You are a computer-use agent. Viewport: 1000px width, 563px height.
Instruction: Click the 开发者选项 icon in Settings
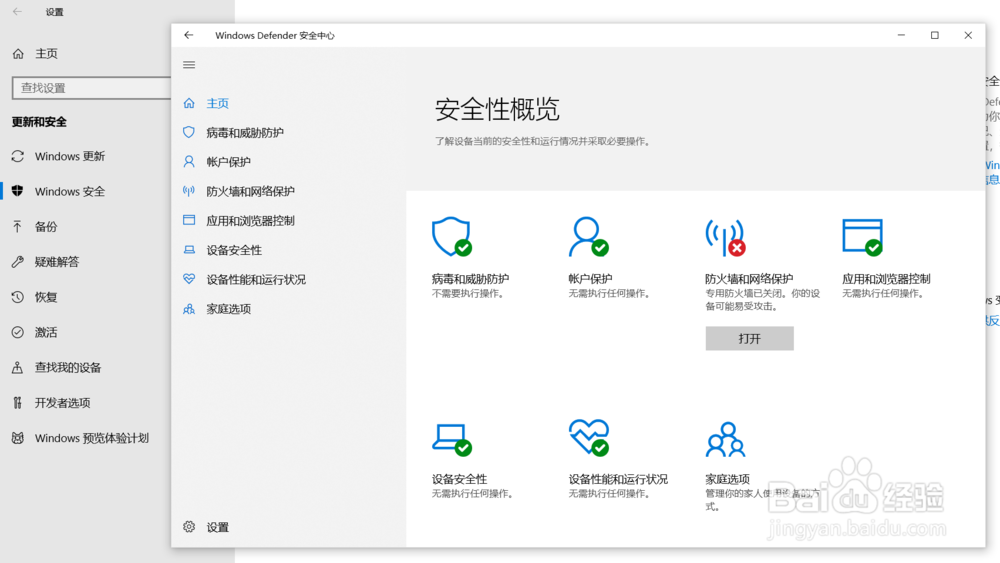pyautogui.click(x=18, y=402)
